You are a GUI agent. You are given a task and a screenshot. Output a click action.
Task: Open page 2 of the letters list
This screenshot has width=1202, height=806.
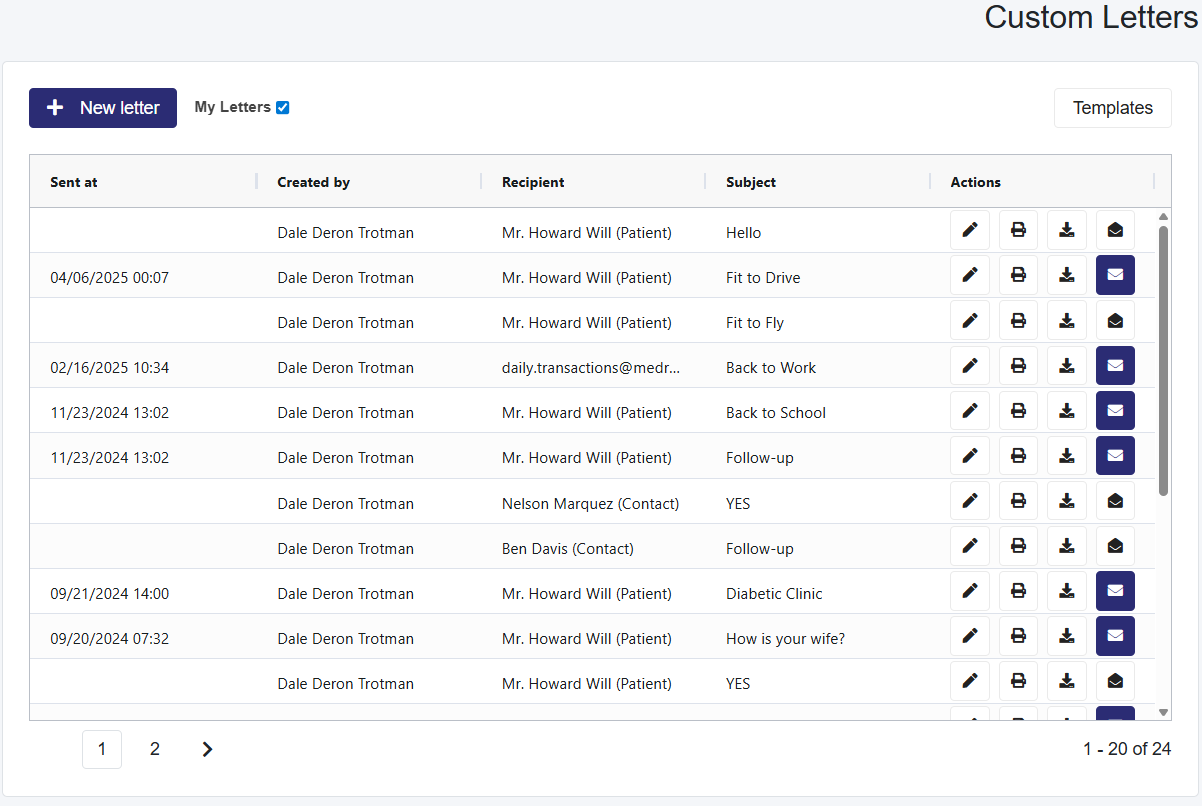pyautogui.click(x=155, y=749)
